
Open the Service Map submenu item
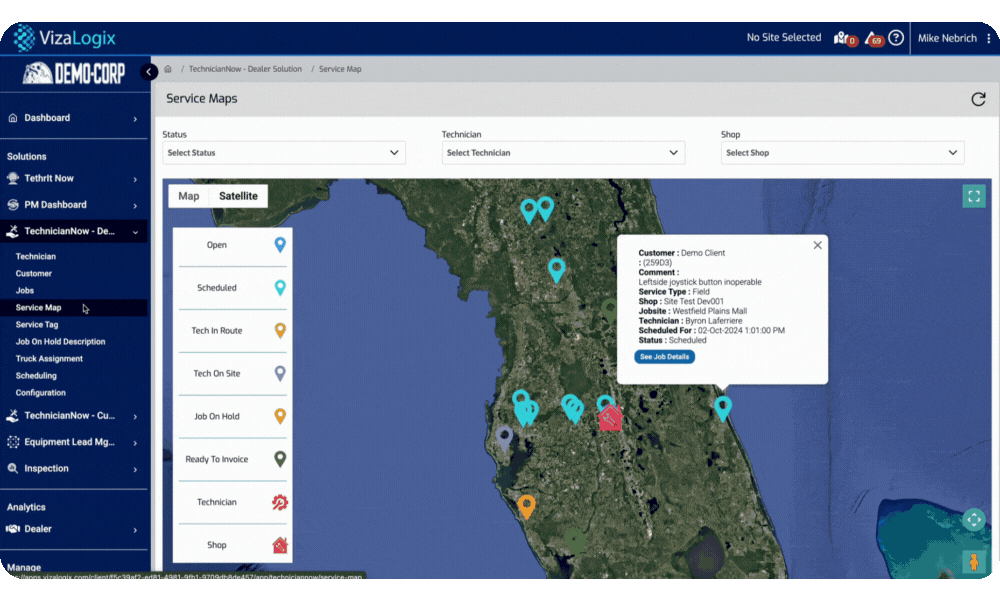click(38, 307)
